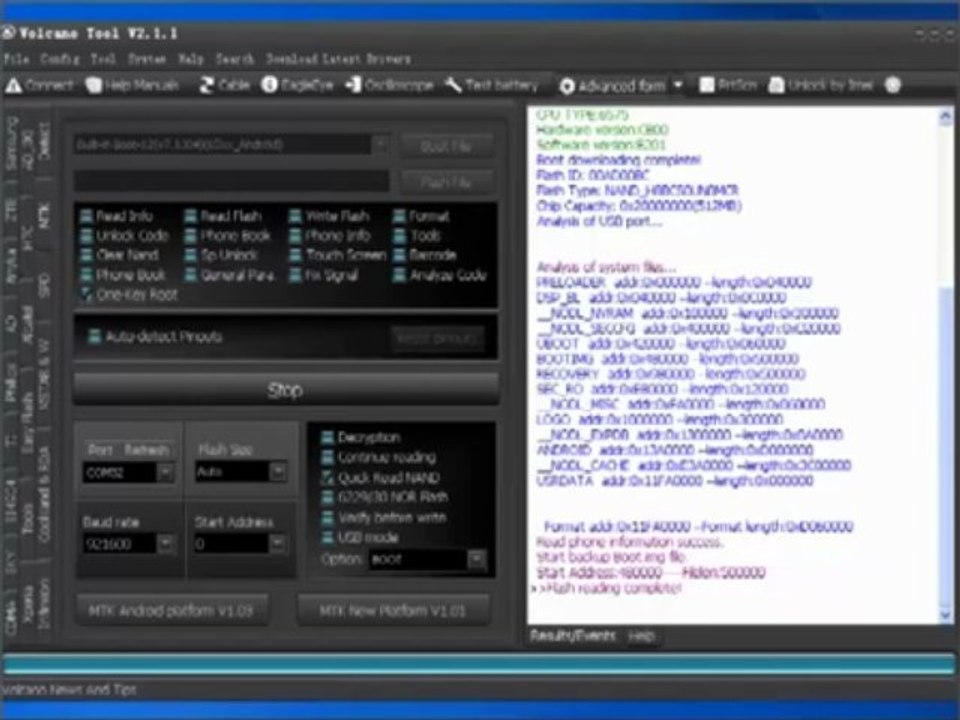Take a screenshot with PrtScn

coord(728,85)
